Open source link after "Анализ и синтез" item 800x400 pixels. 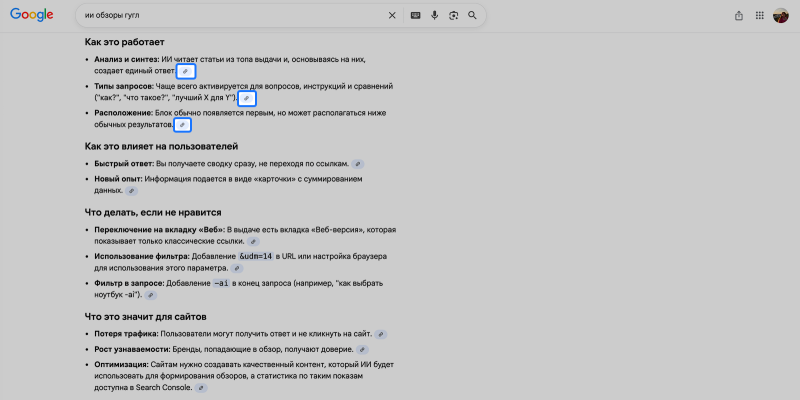tap(184, 72)
